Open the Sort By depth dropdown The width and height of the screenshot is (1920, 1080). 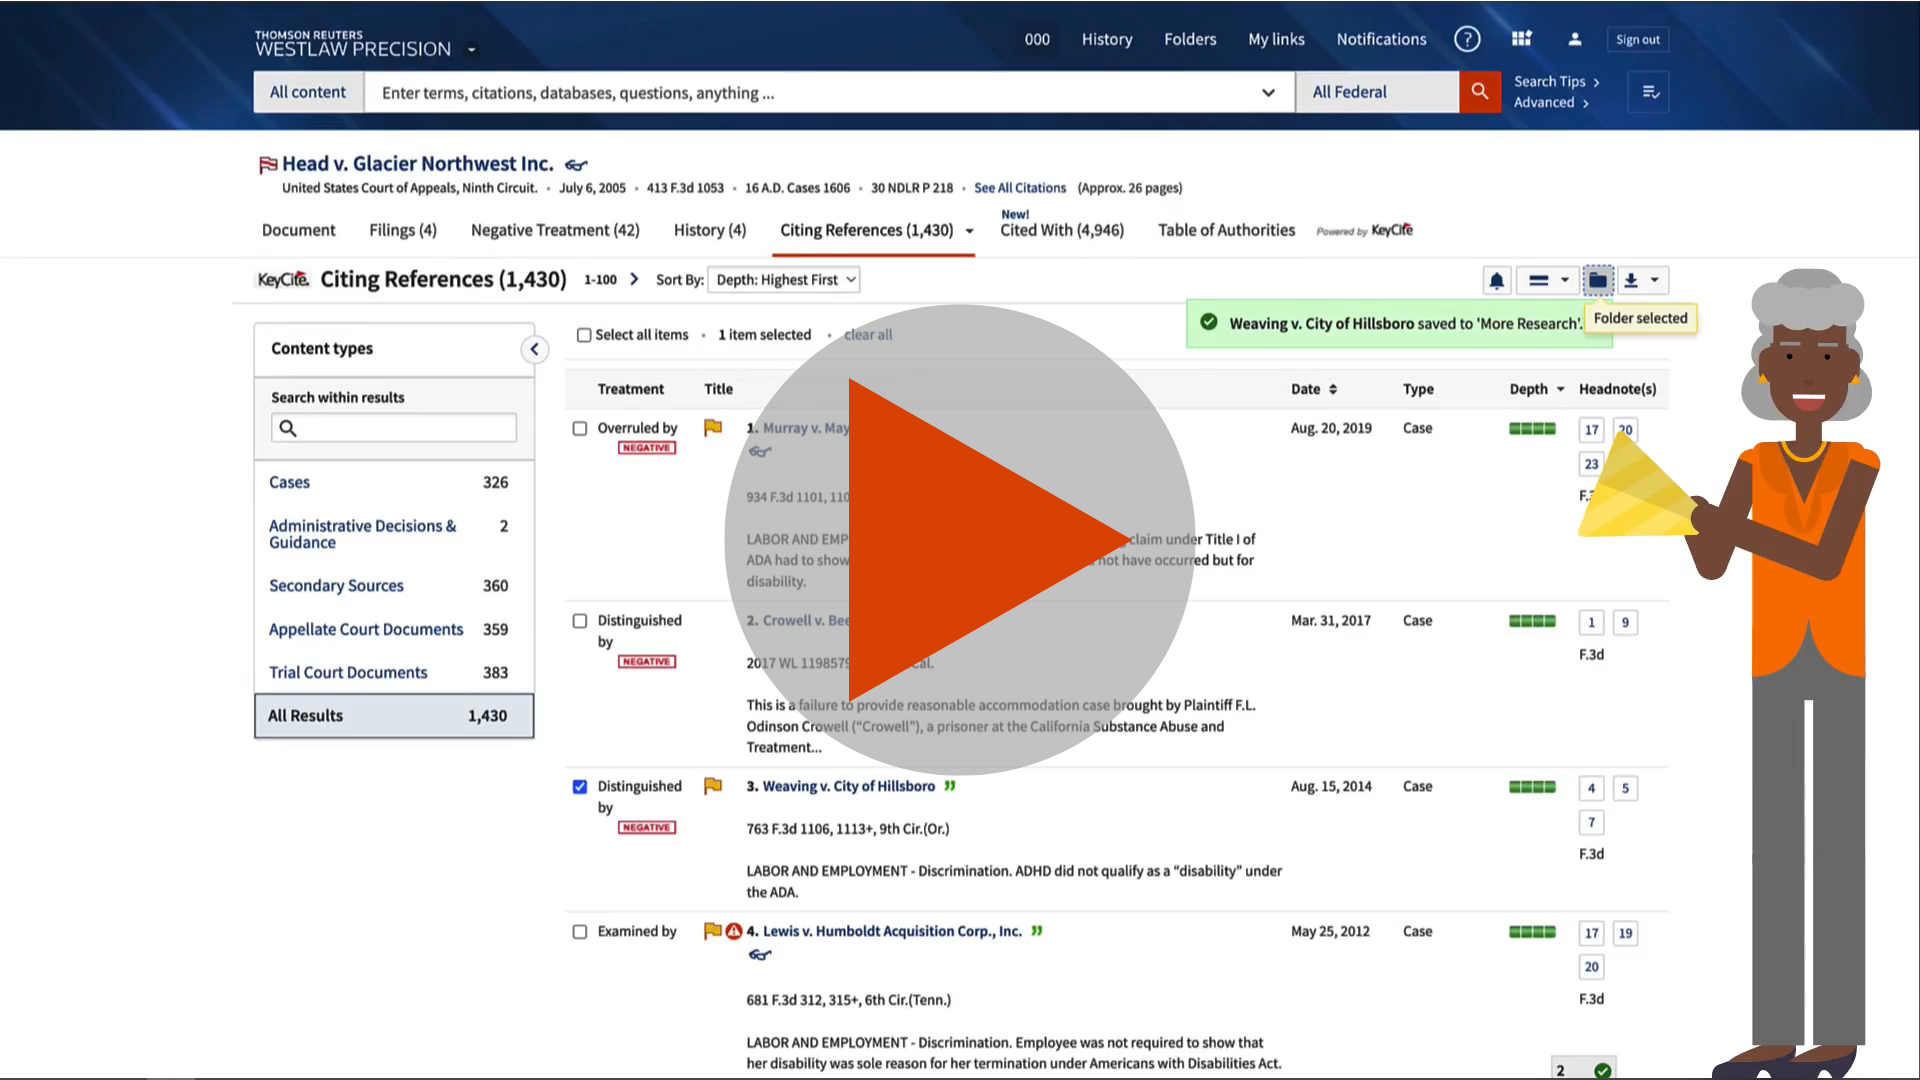coord(785,280)
